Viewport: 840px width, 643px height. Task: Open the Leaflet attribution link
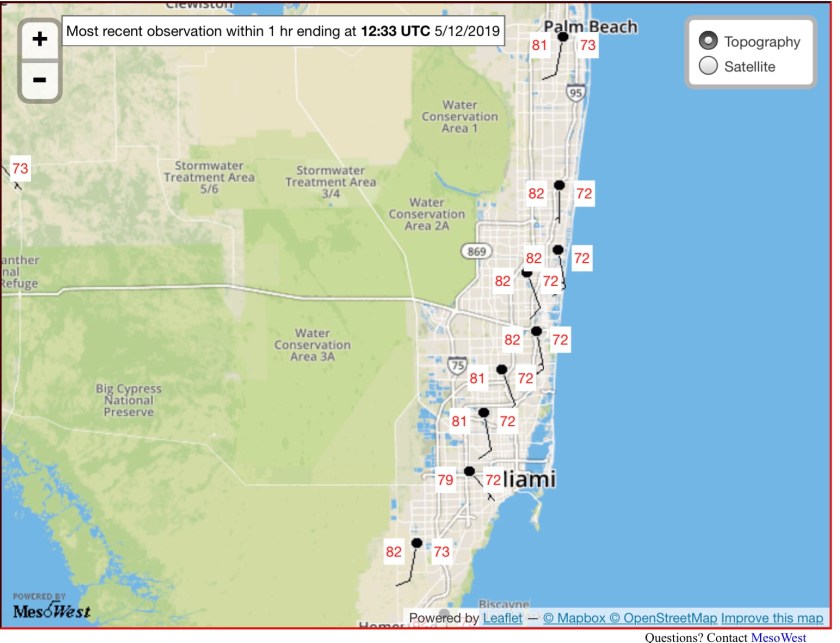click(x=502, y=618)
